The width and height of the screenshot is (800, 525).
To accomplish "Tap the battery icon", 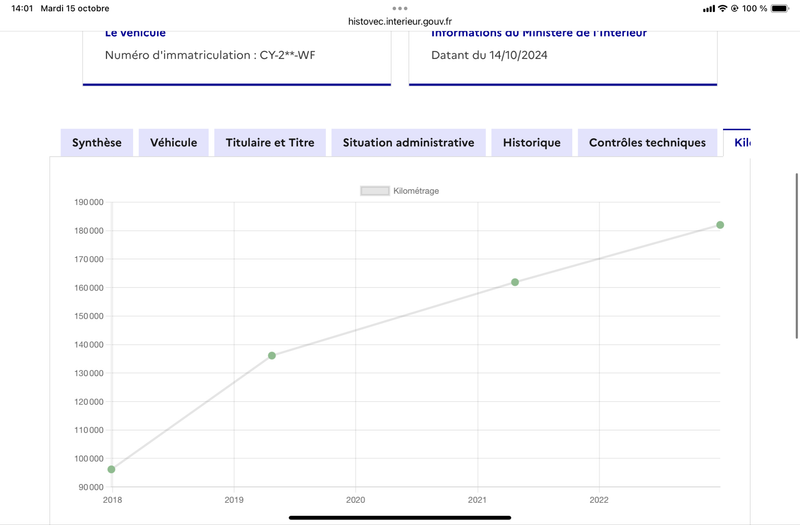I will 780,8.
